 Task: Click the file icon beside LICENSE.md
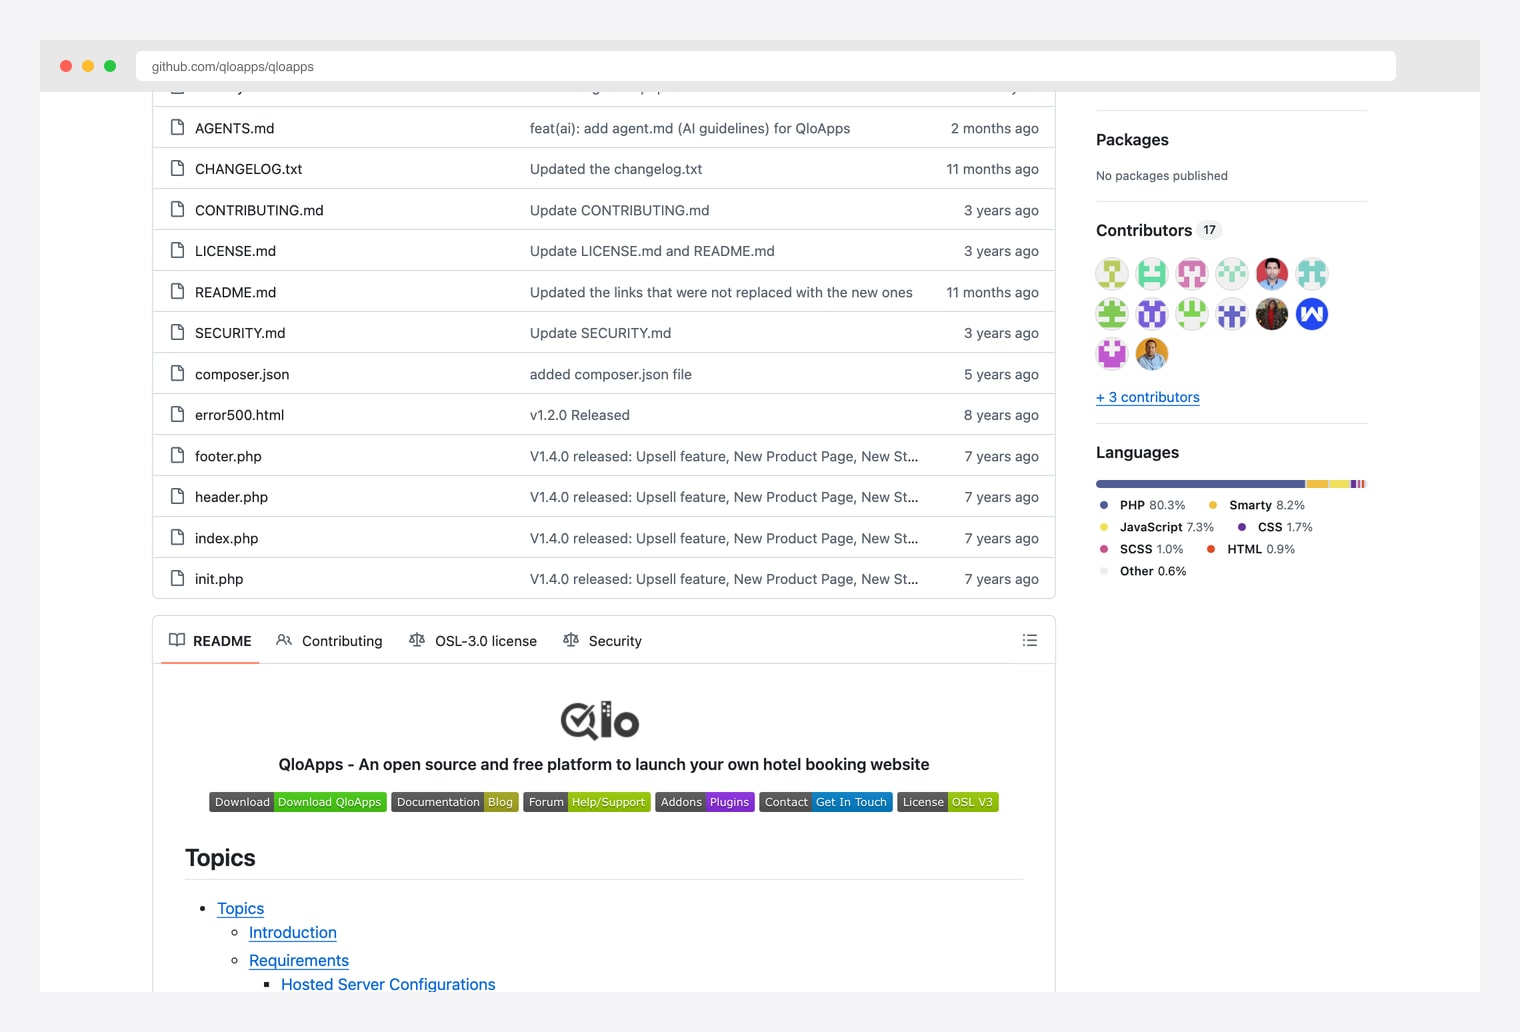click(x=177, y=250)
